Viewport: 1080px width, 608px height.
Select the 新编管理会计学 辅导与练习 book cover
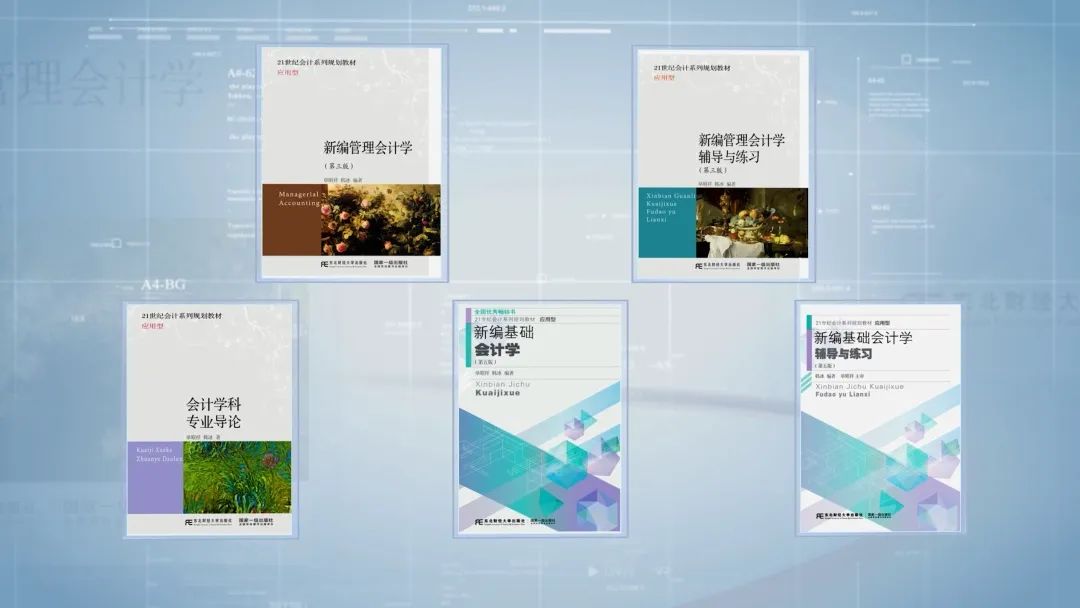tap(723, 165)
